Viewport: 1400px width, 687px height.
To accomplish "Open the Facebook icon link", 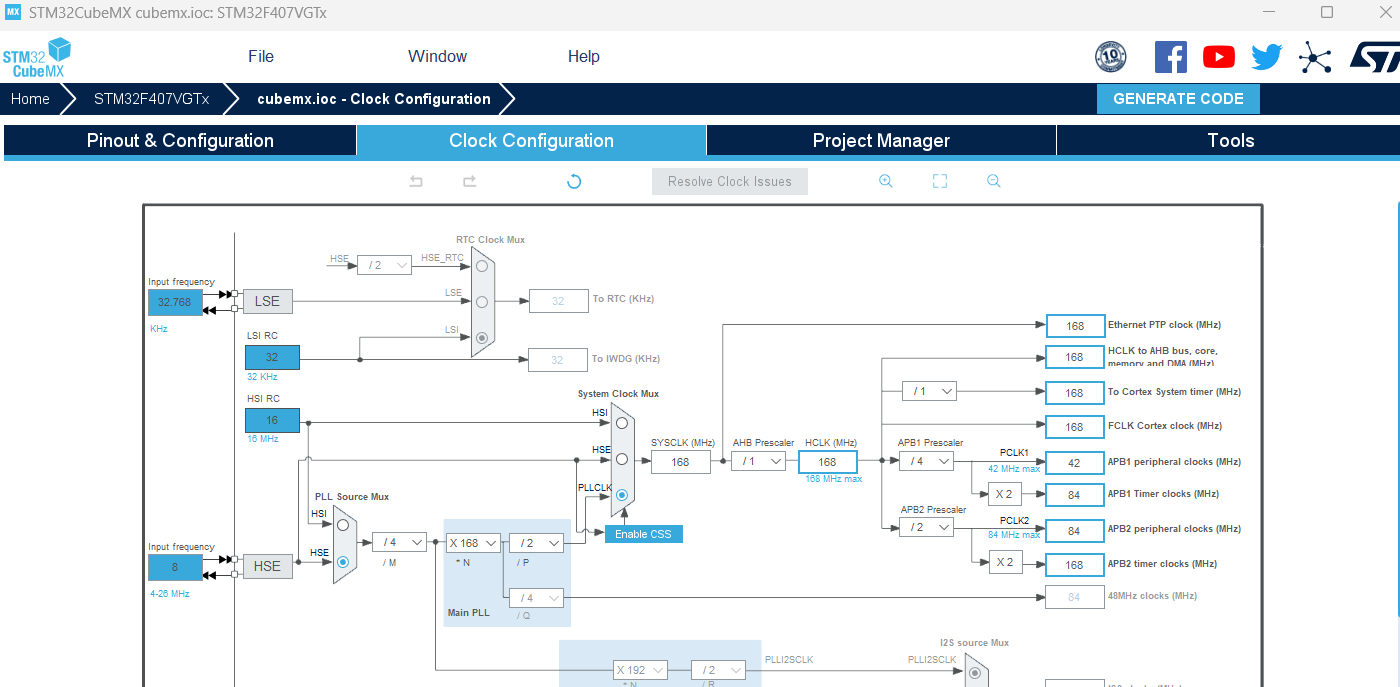I will click(x=1170, y=57).
